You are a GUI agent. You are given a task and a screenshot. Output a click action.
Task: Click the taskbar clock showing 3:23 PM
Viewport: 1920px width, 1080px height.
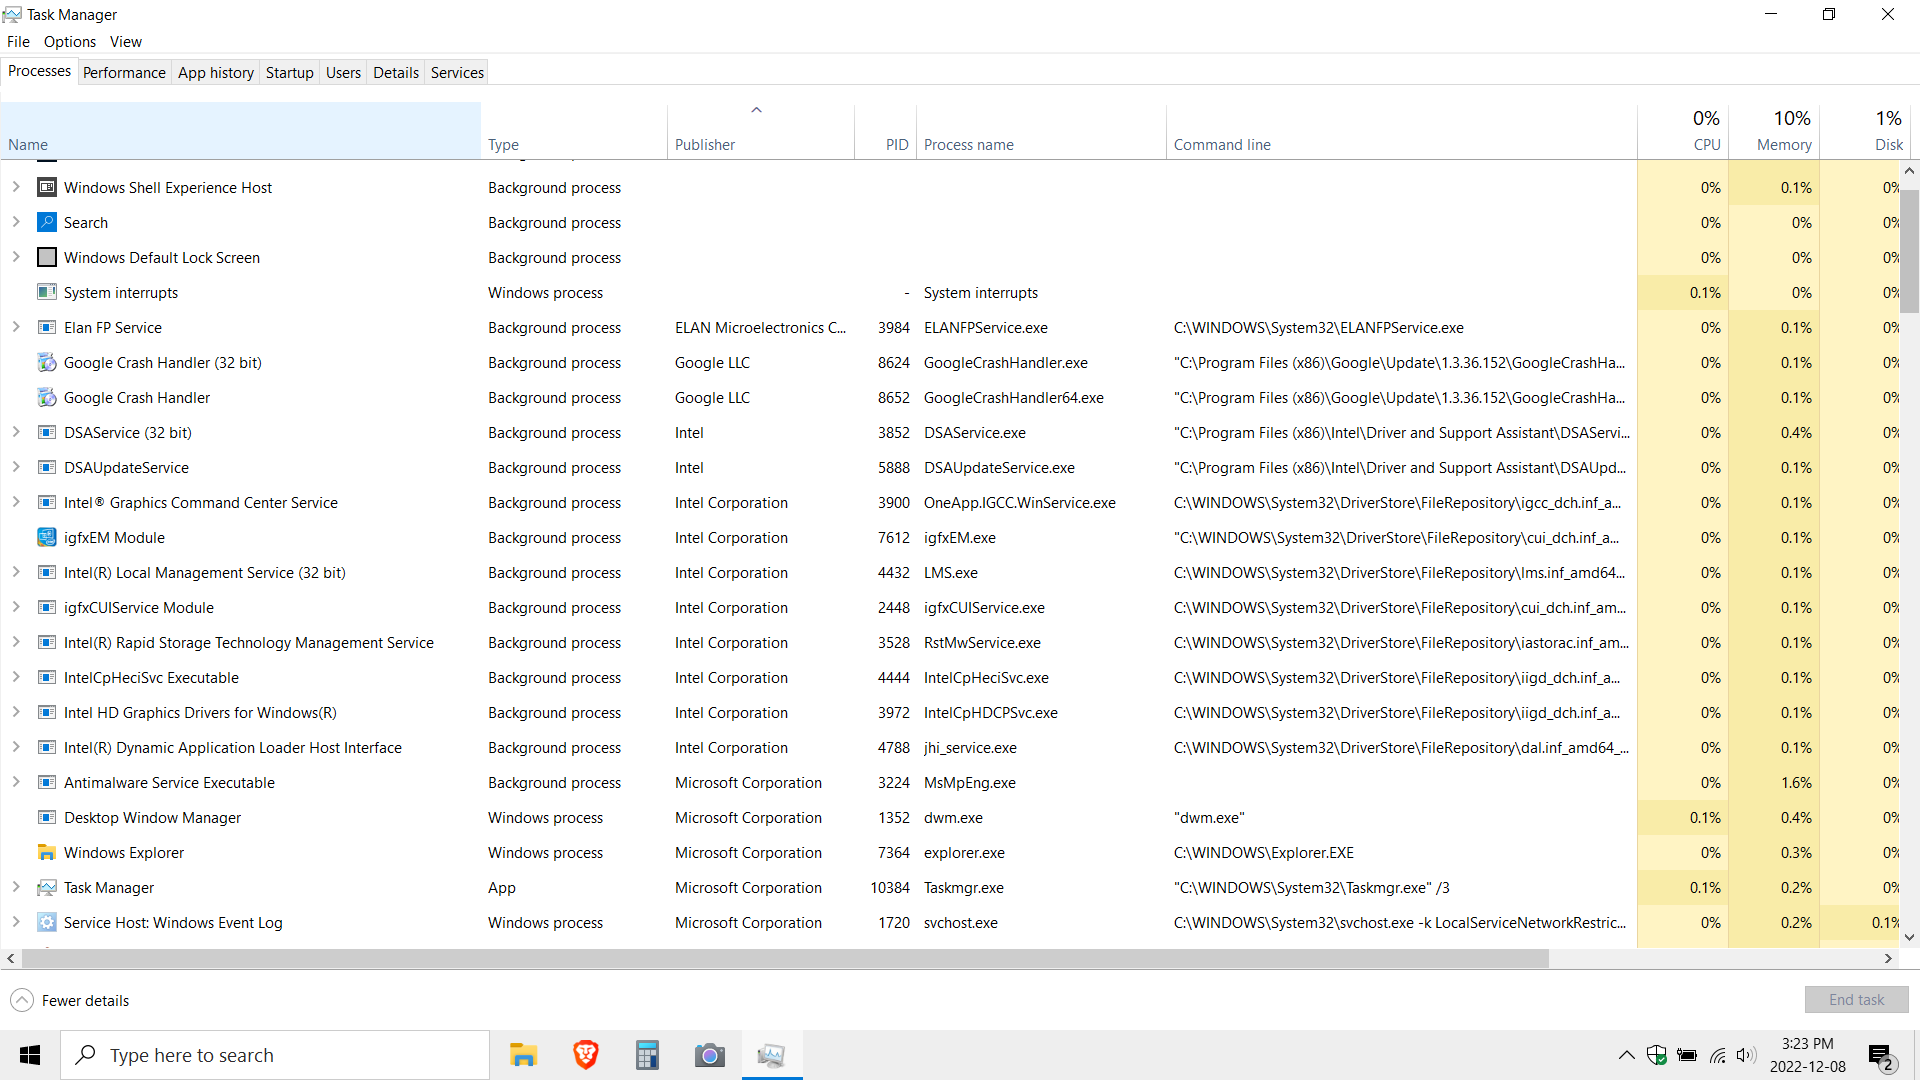click(x=1807, y=1055)
